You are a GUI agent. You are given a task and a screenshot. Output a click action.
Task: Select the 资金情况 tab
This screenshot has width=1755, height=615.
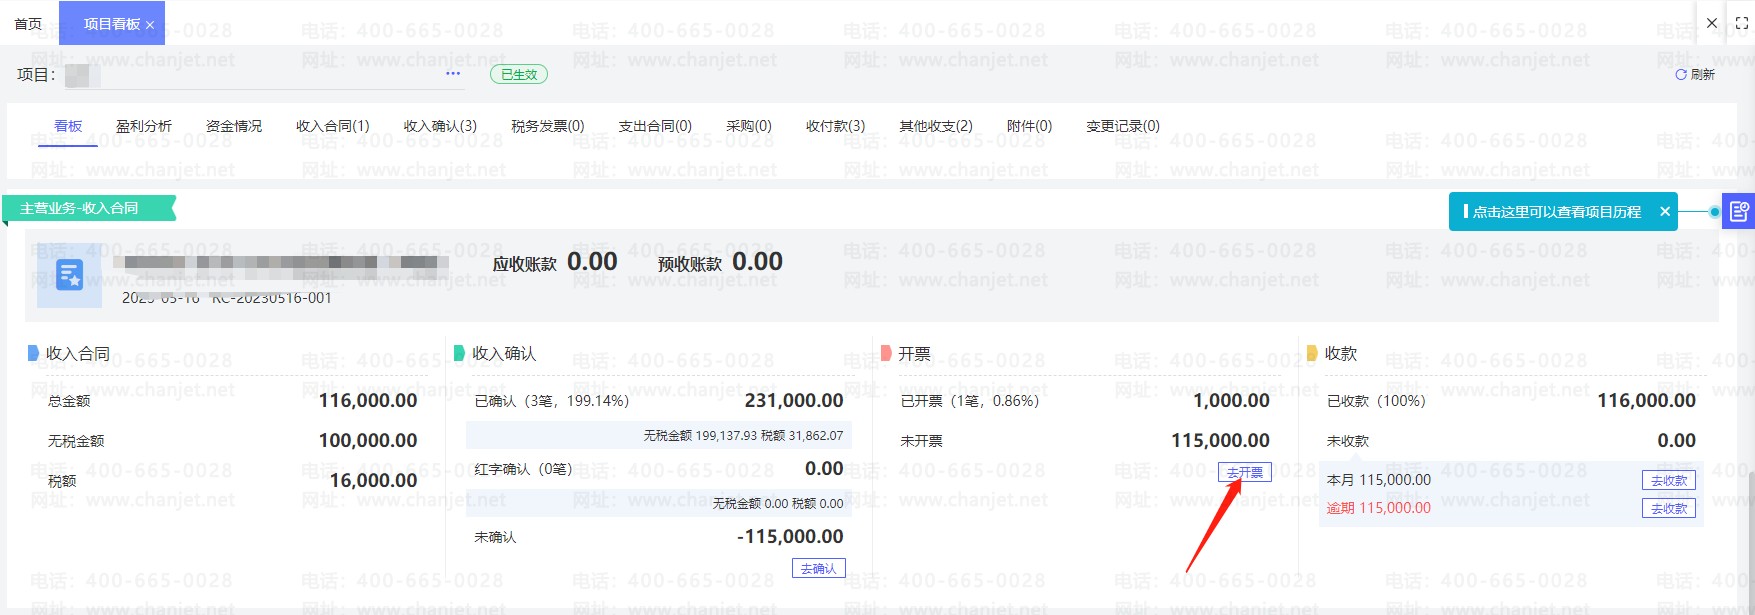[234, 126]
